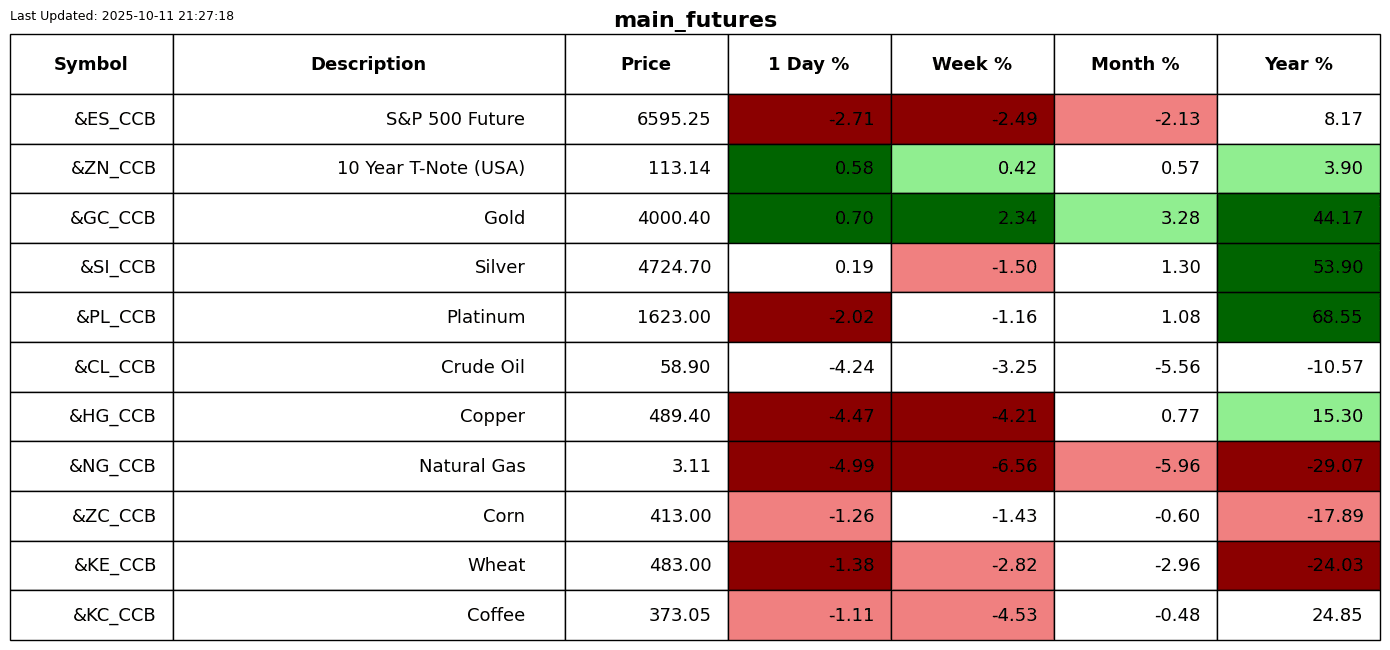Click the light red Coffee week cell -4.53
Viewport: 1390px width, 650px height.
[x=972, y=616]
